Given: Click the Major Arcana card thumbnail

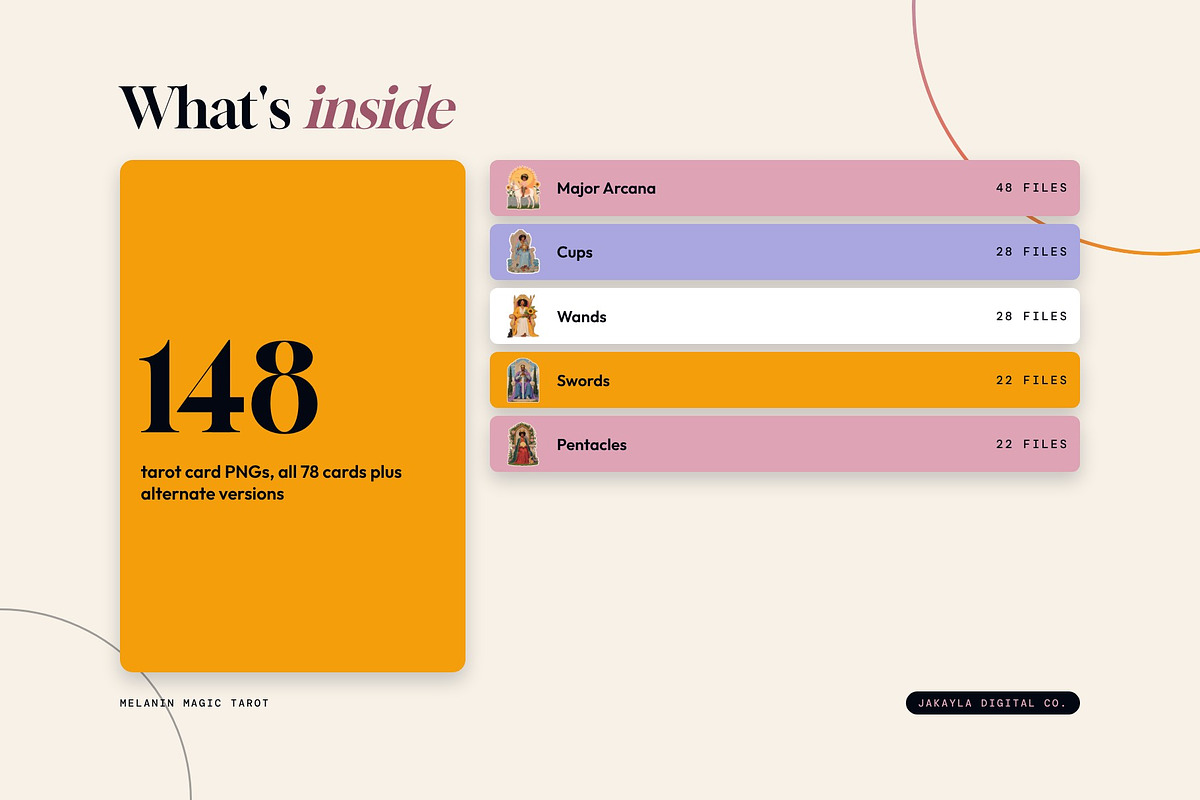Looking at the screenshot, I should click(x=523, y=188).
